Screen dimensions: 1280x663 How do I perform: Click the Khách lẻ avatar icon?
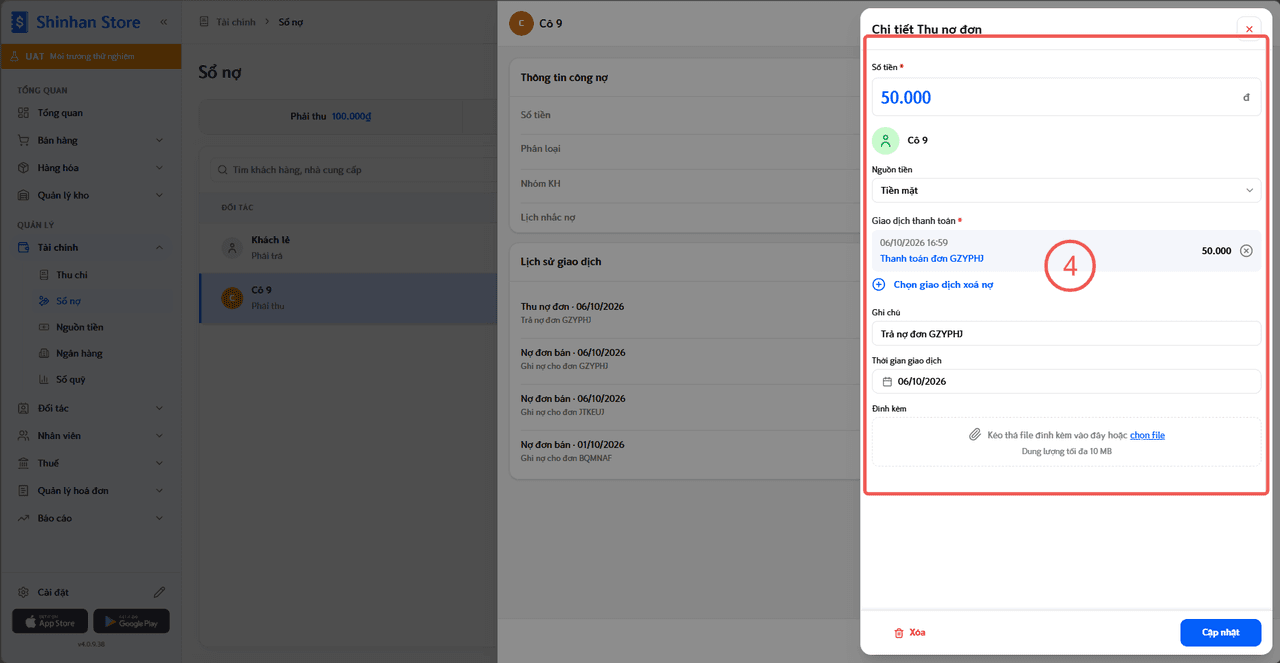(x=232, y=247)
